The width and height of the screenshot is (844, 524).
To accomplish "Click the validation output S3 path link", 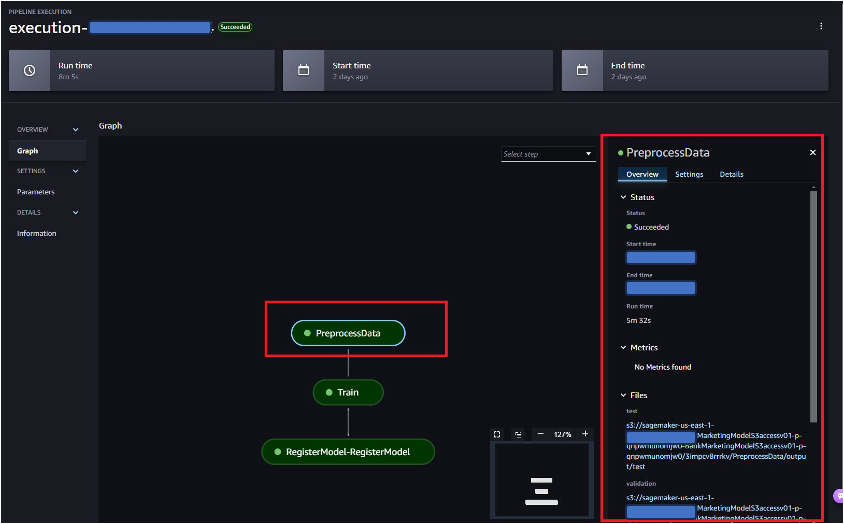I will pos(714,508).
